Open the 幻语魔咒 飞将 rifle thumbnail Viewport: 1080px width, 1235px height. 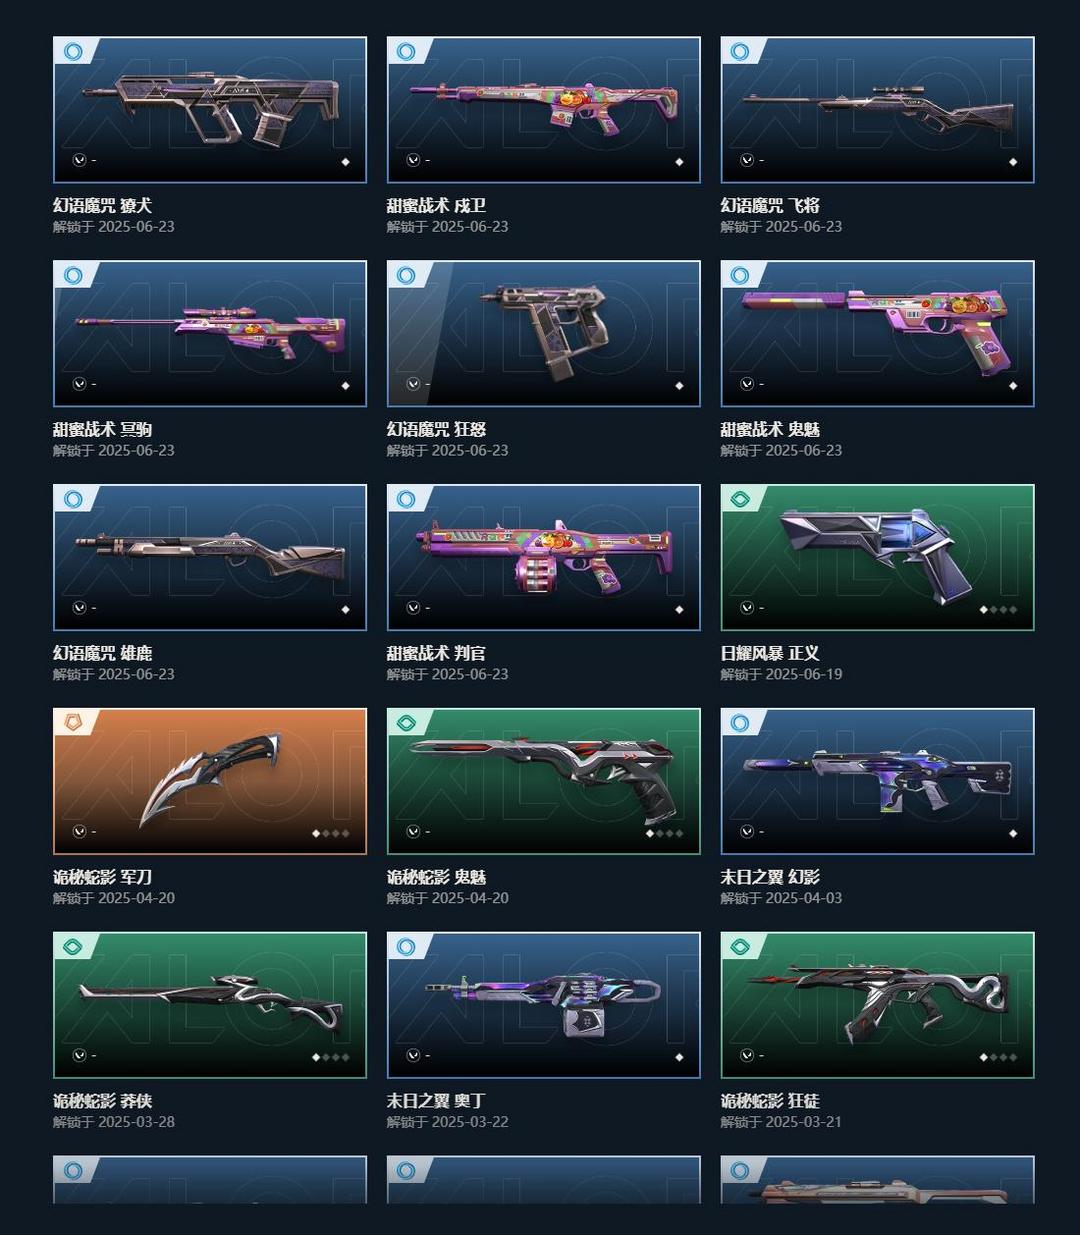coord(878,110)
